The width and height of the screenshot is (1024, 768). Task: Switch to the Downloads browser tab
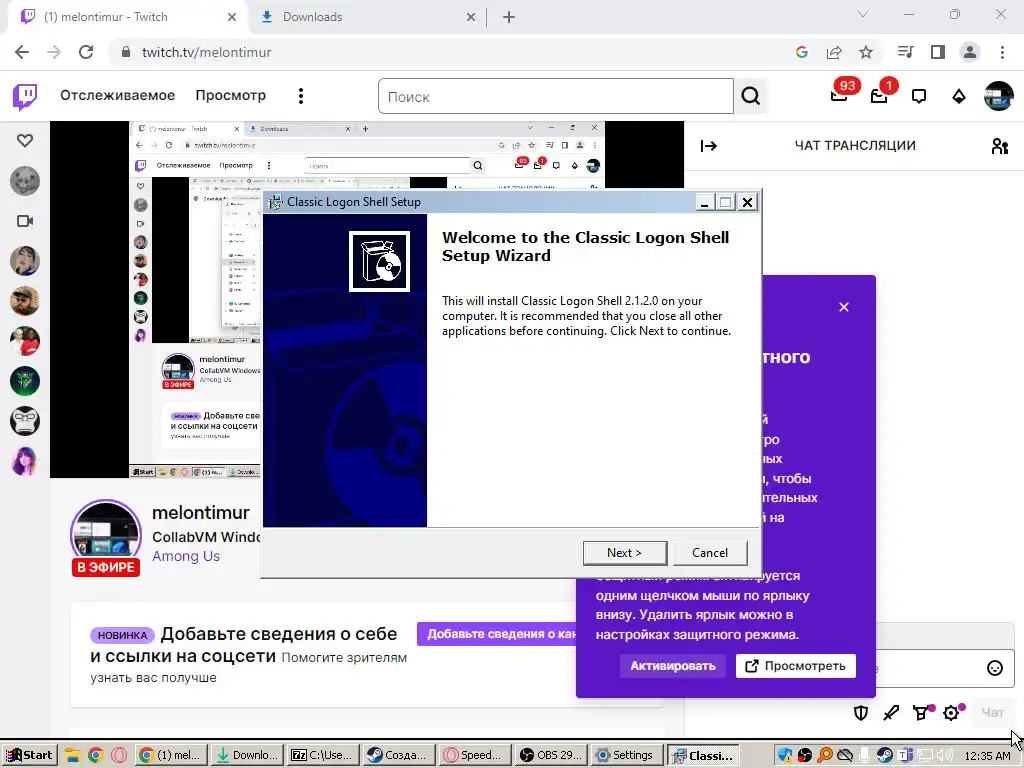[368, 17]
